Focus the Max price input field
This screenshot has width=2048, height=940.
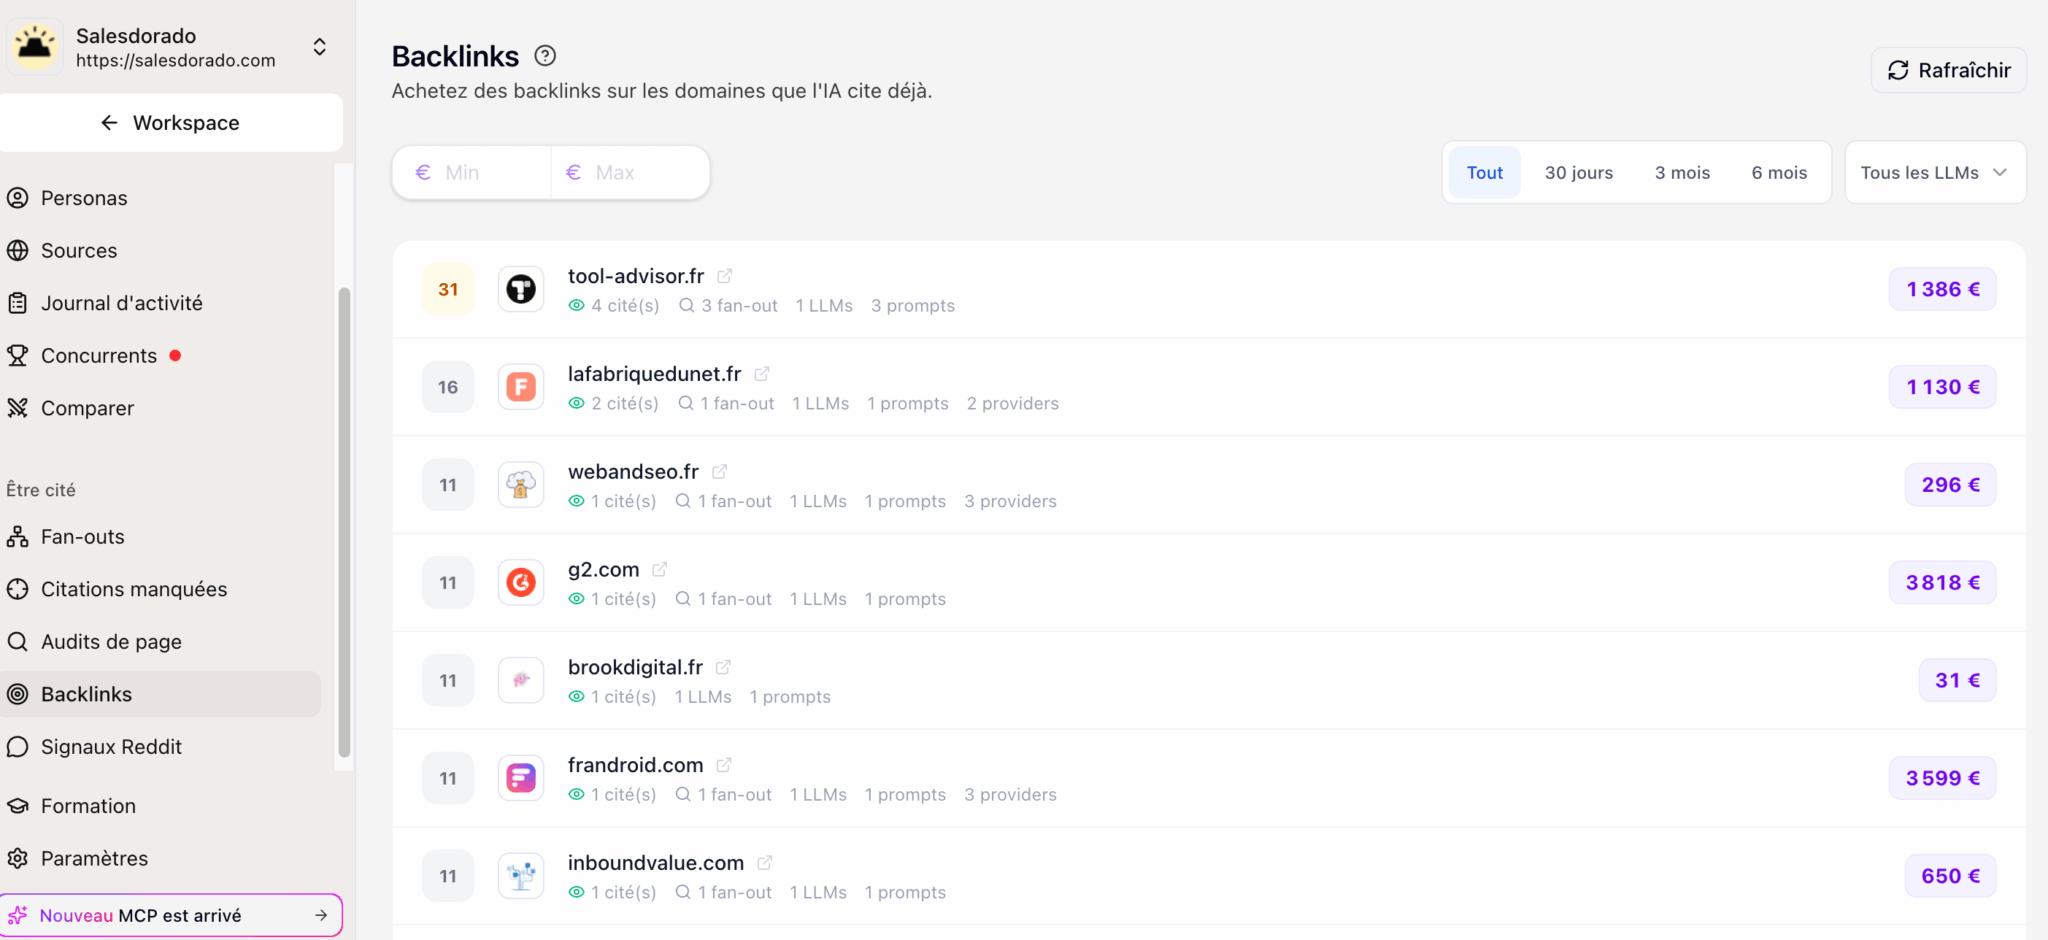630,173
